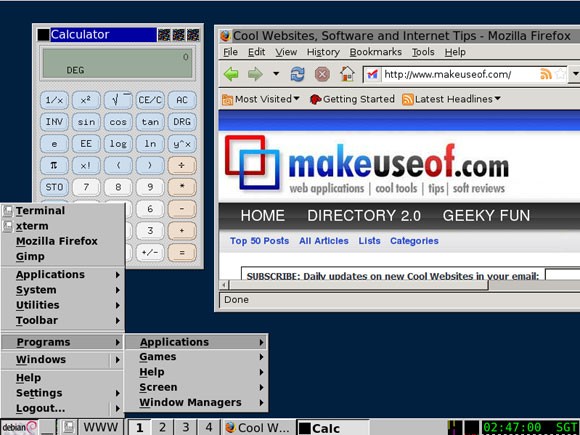This screenshot has width=580, height=435.
Task: Click the π key on Calculator
Action: click(54, 165)
